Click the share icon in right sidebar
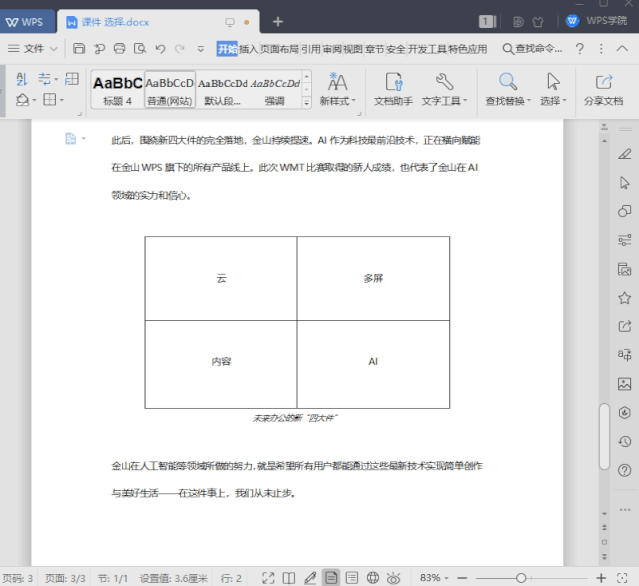The image size is (639, 586). point(624,326)
